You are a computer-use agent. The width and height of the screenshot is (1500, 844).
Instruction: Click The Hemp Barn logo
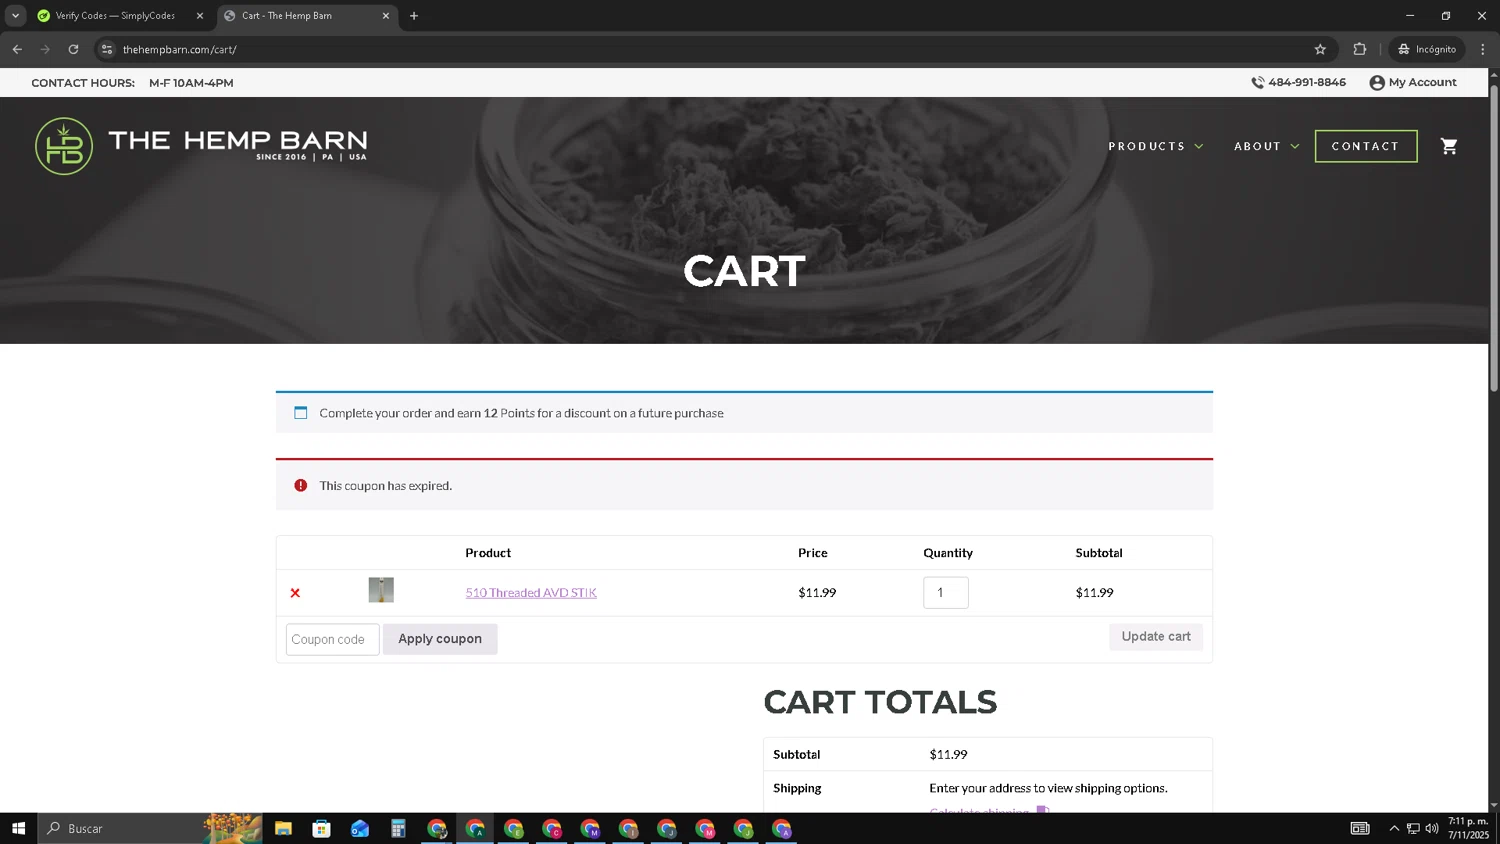[x=201, y=146]
